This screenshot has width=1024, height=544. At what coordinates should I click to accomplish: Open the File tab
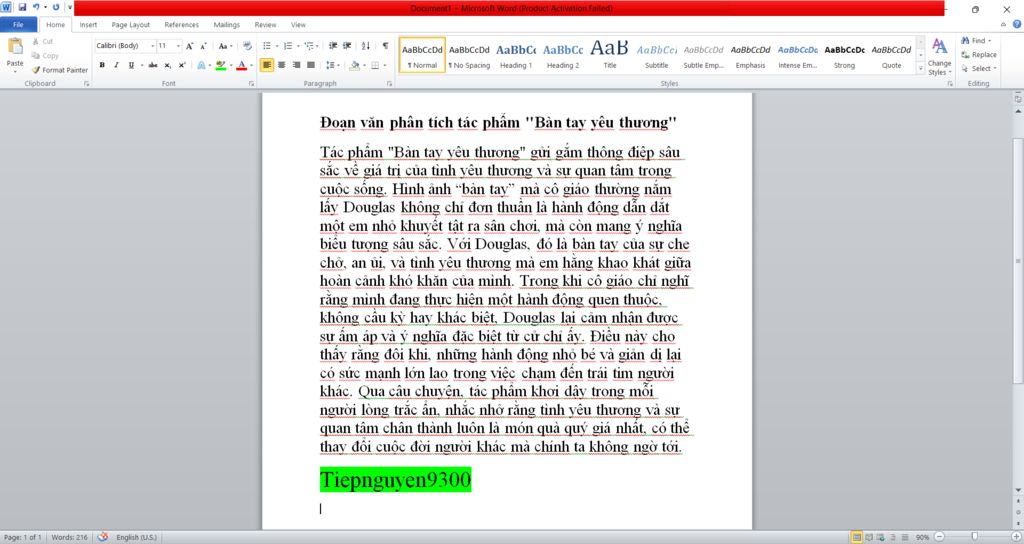18,25
